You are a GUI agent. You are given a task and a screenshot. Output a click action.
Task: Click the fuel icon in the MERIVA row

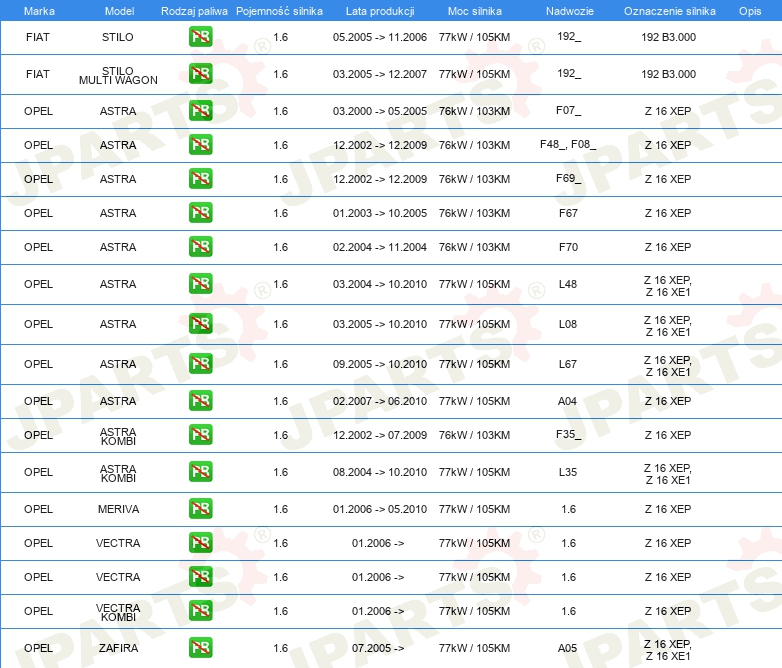pos(200,509)
